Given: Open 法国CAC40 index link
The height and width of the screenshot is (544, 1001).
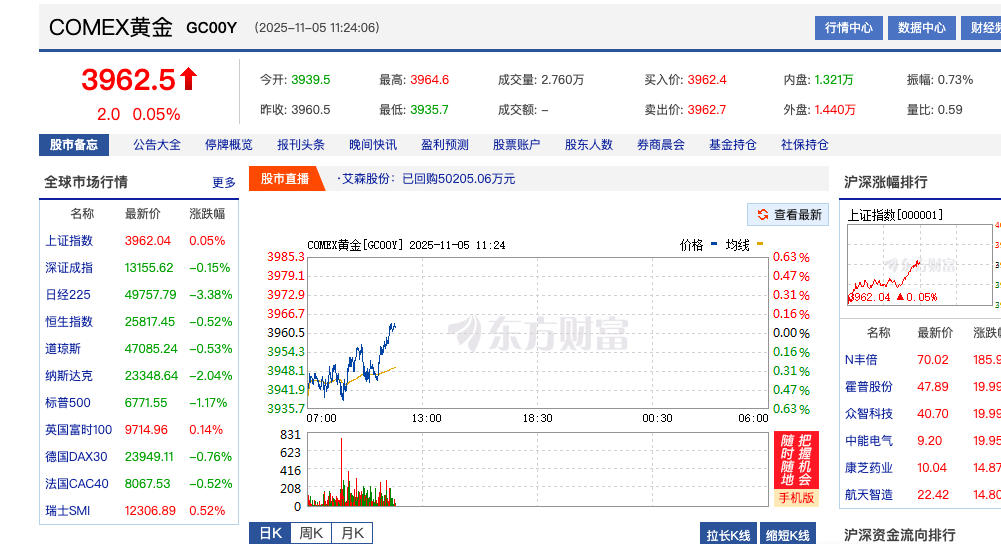Looking at the screenshot, I should click(x=77, y=483).
